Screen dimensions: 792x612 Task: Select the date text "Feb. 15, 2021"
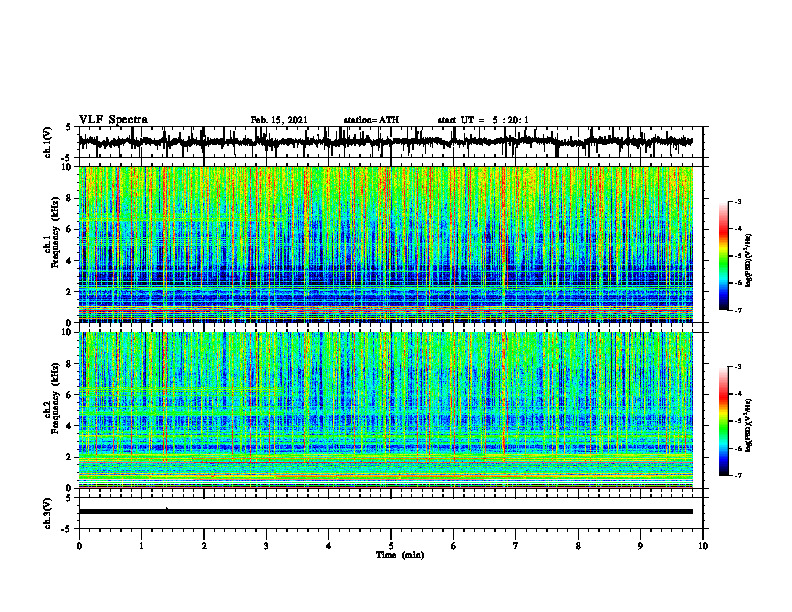click(x=279, y=120)
